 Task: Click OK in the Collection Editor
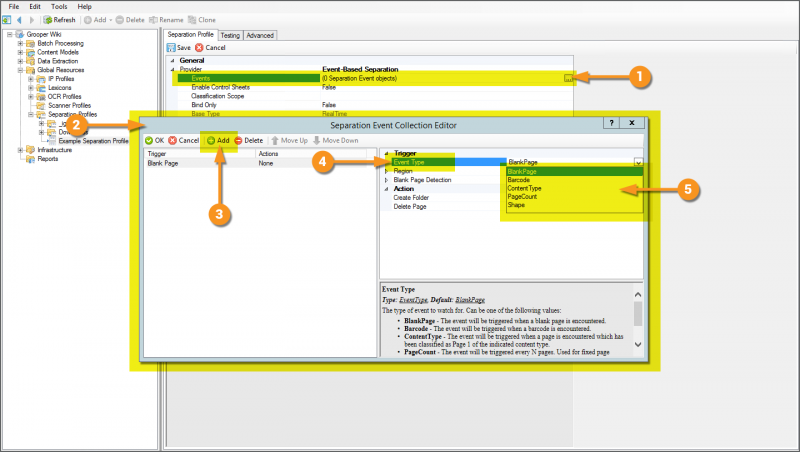154,140
